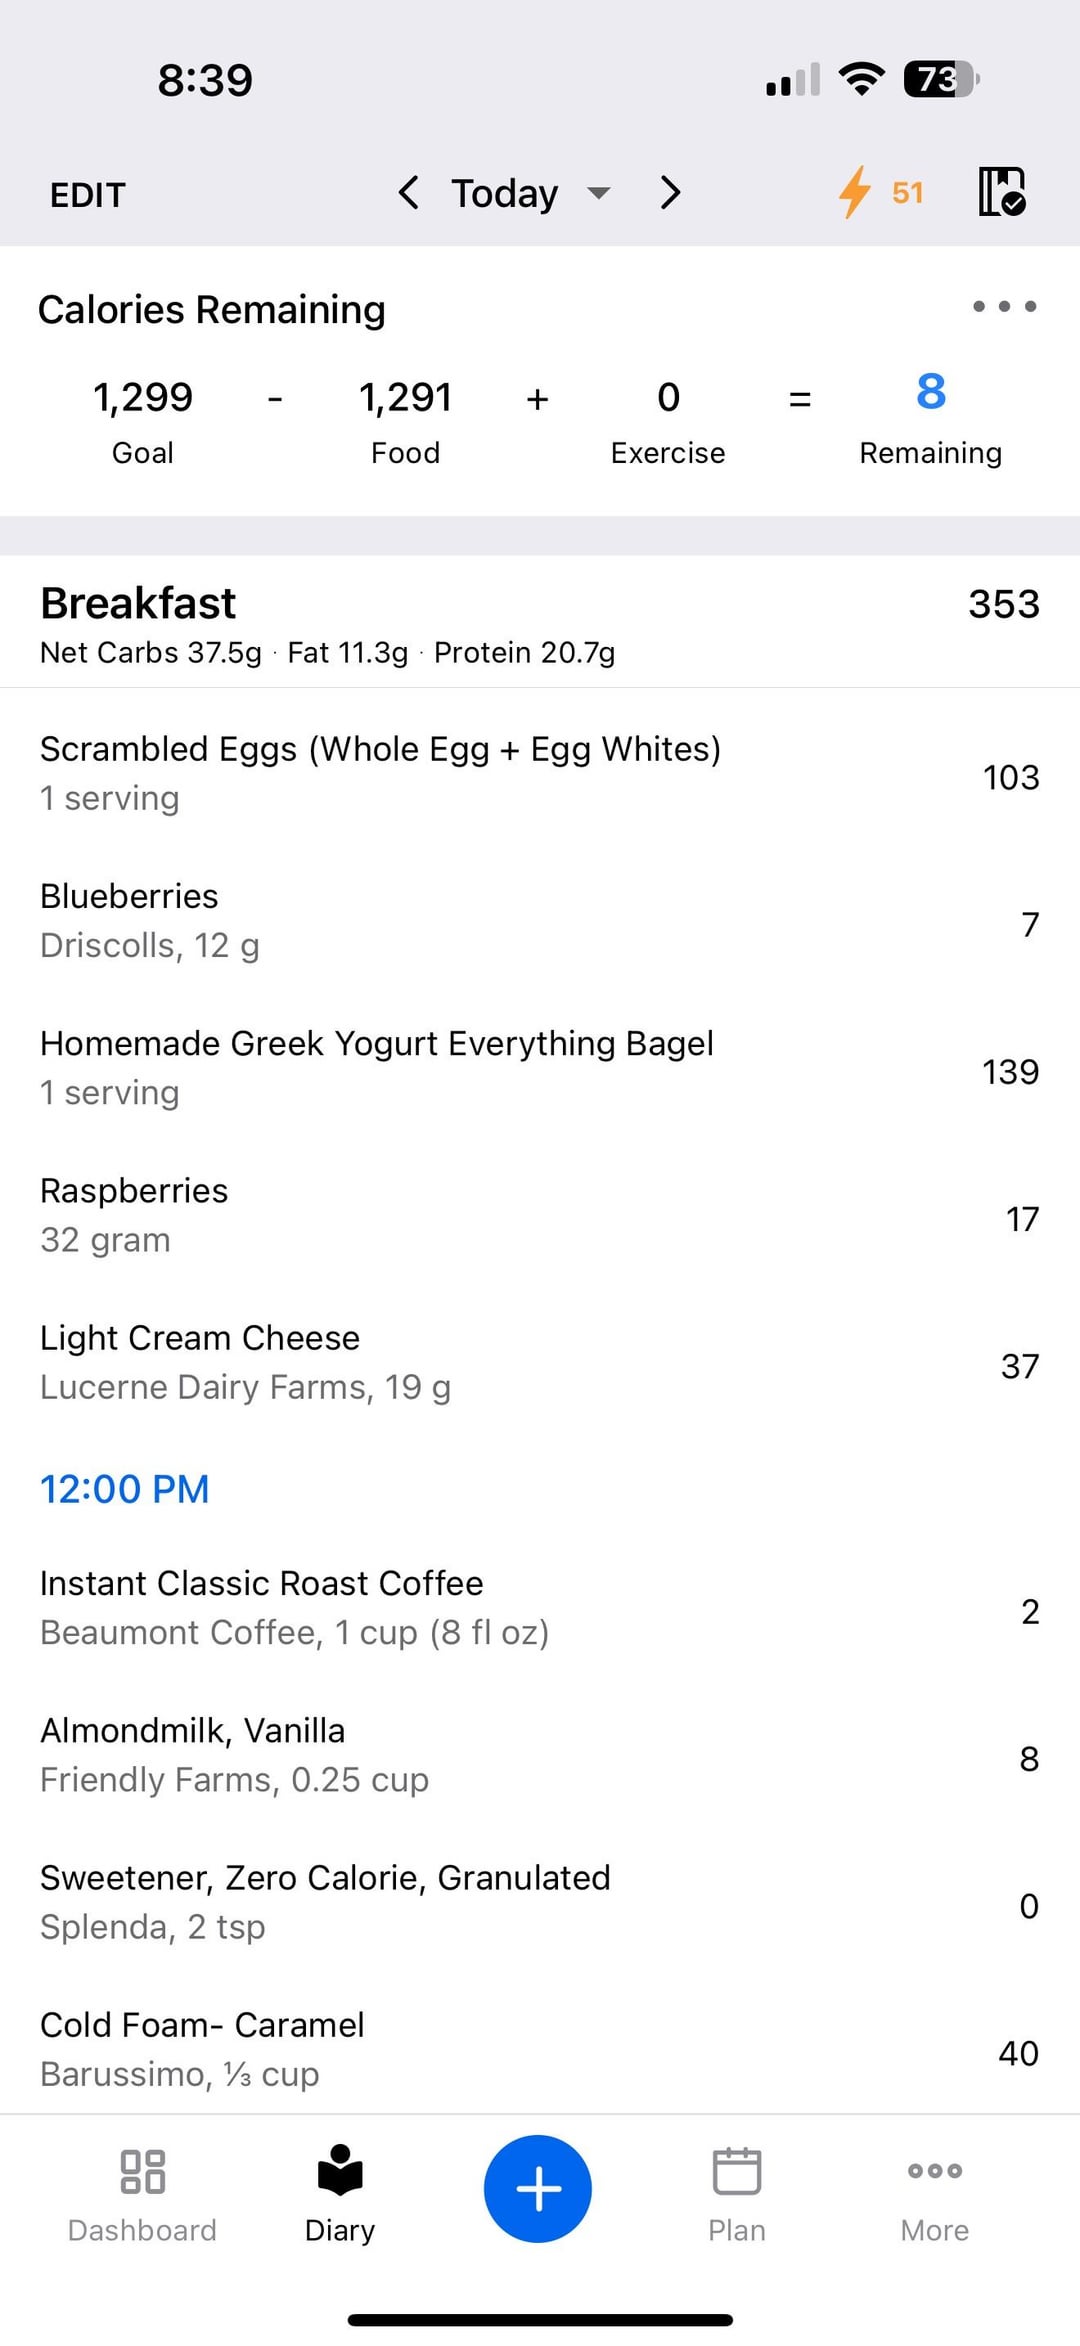Select the Diary tab

pos(340,2195)
